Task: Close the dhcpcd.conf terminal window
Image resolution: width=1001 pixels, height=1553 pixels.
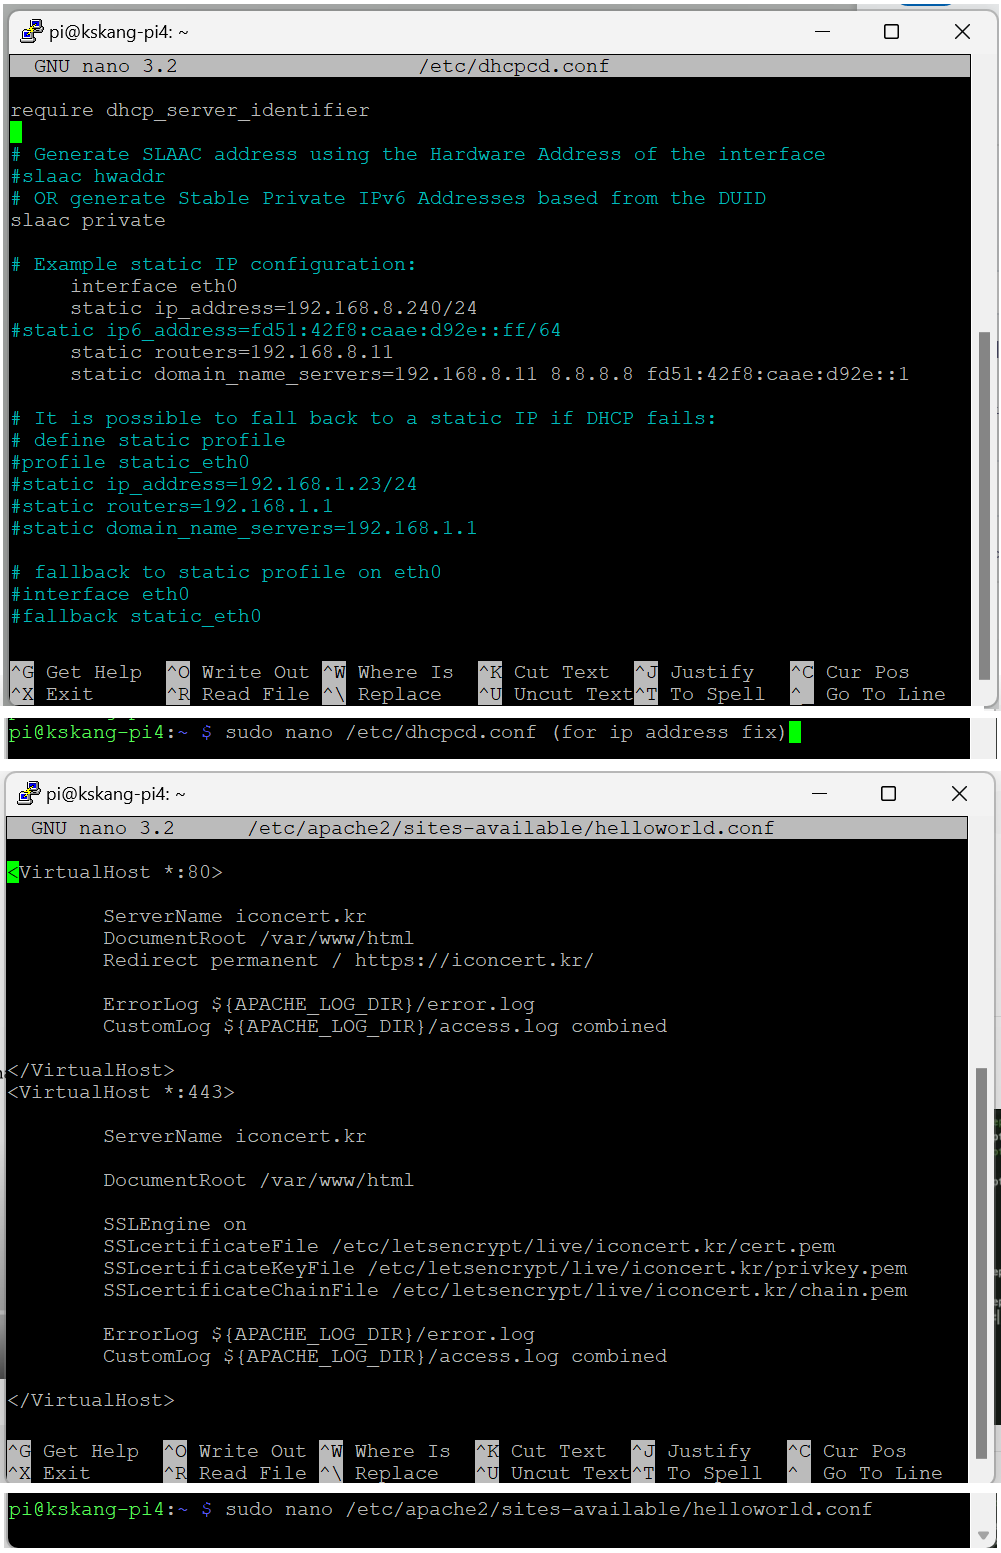Action: point(962,31)
